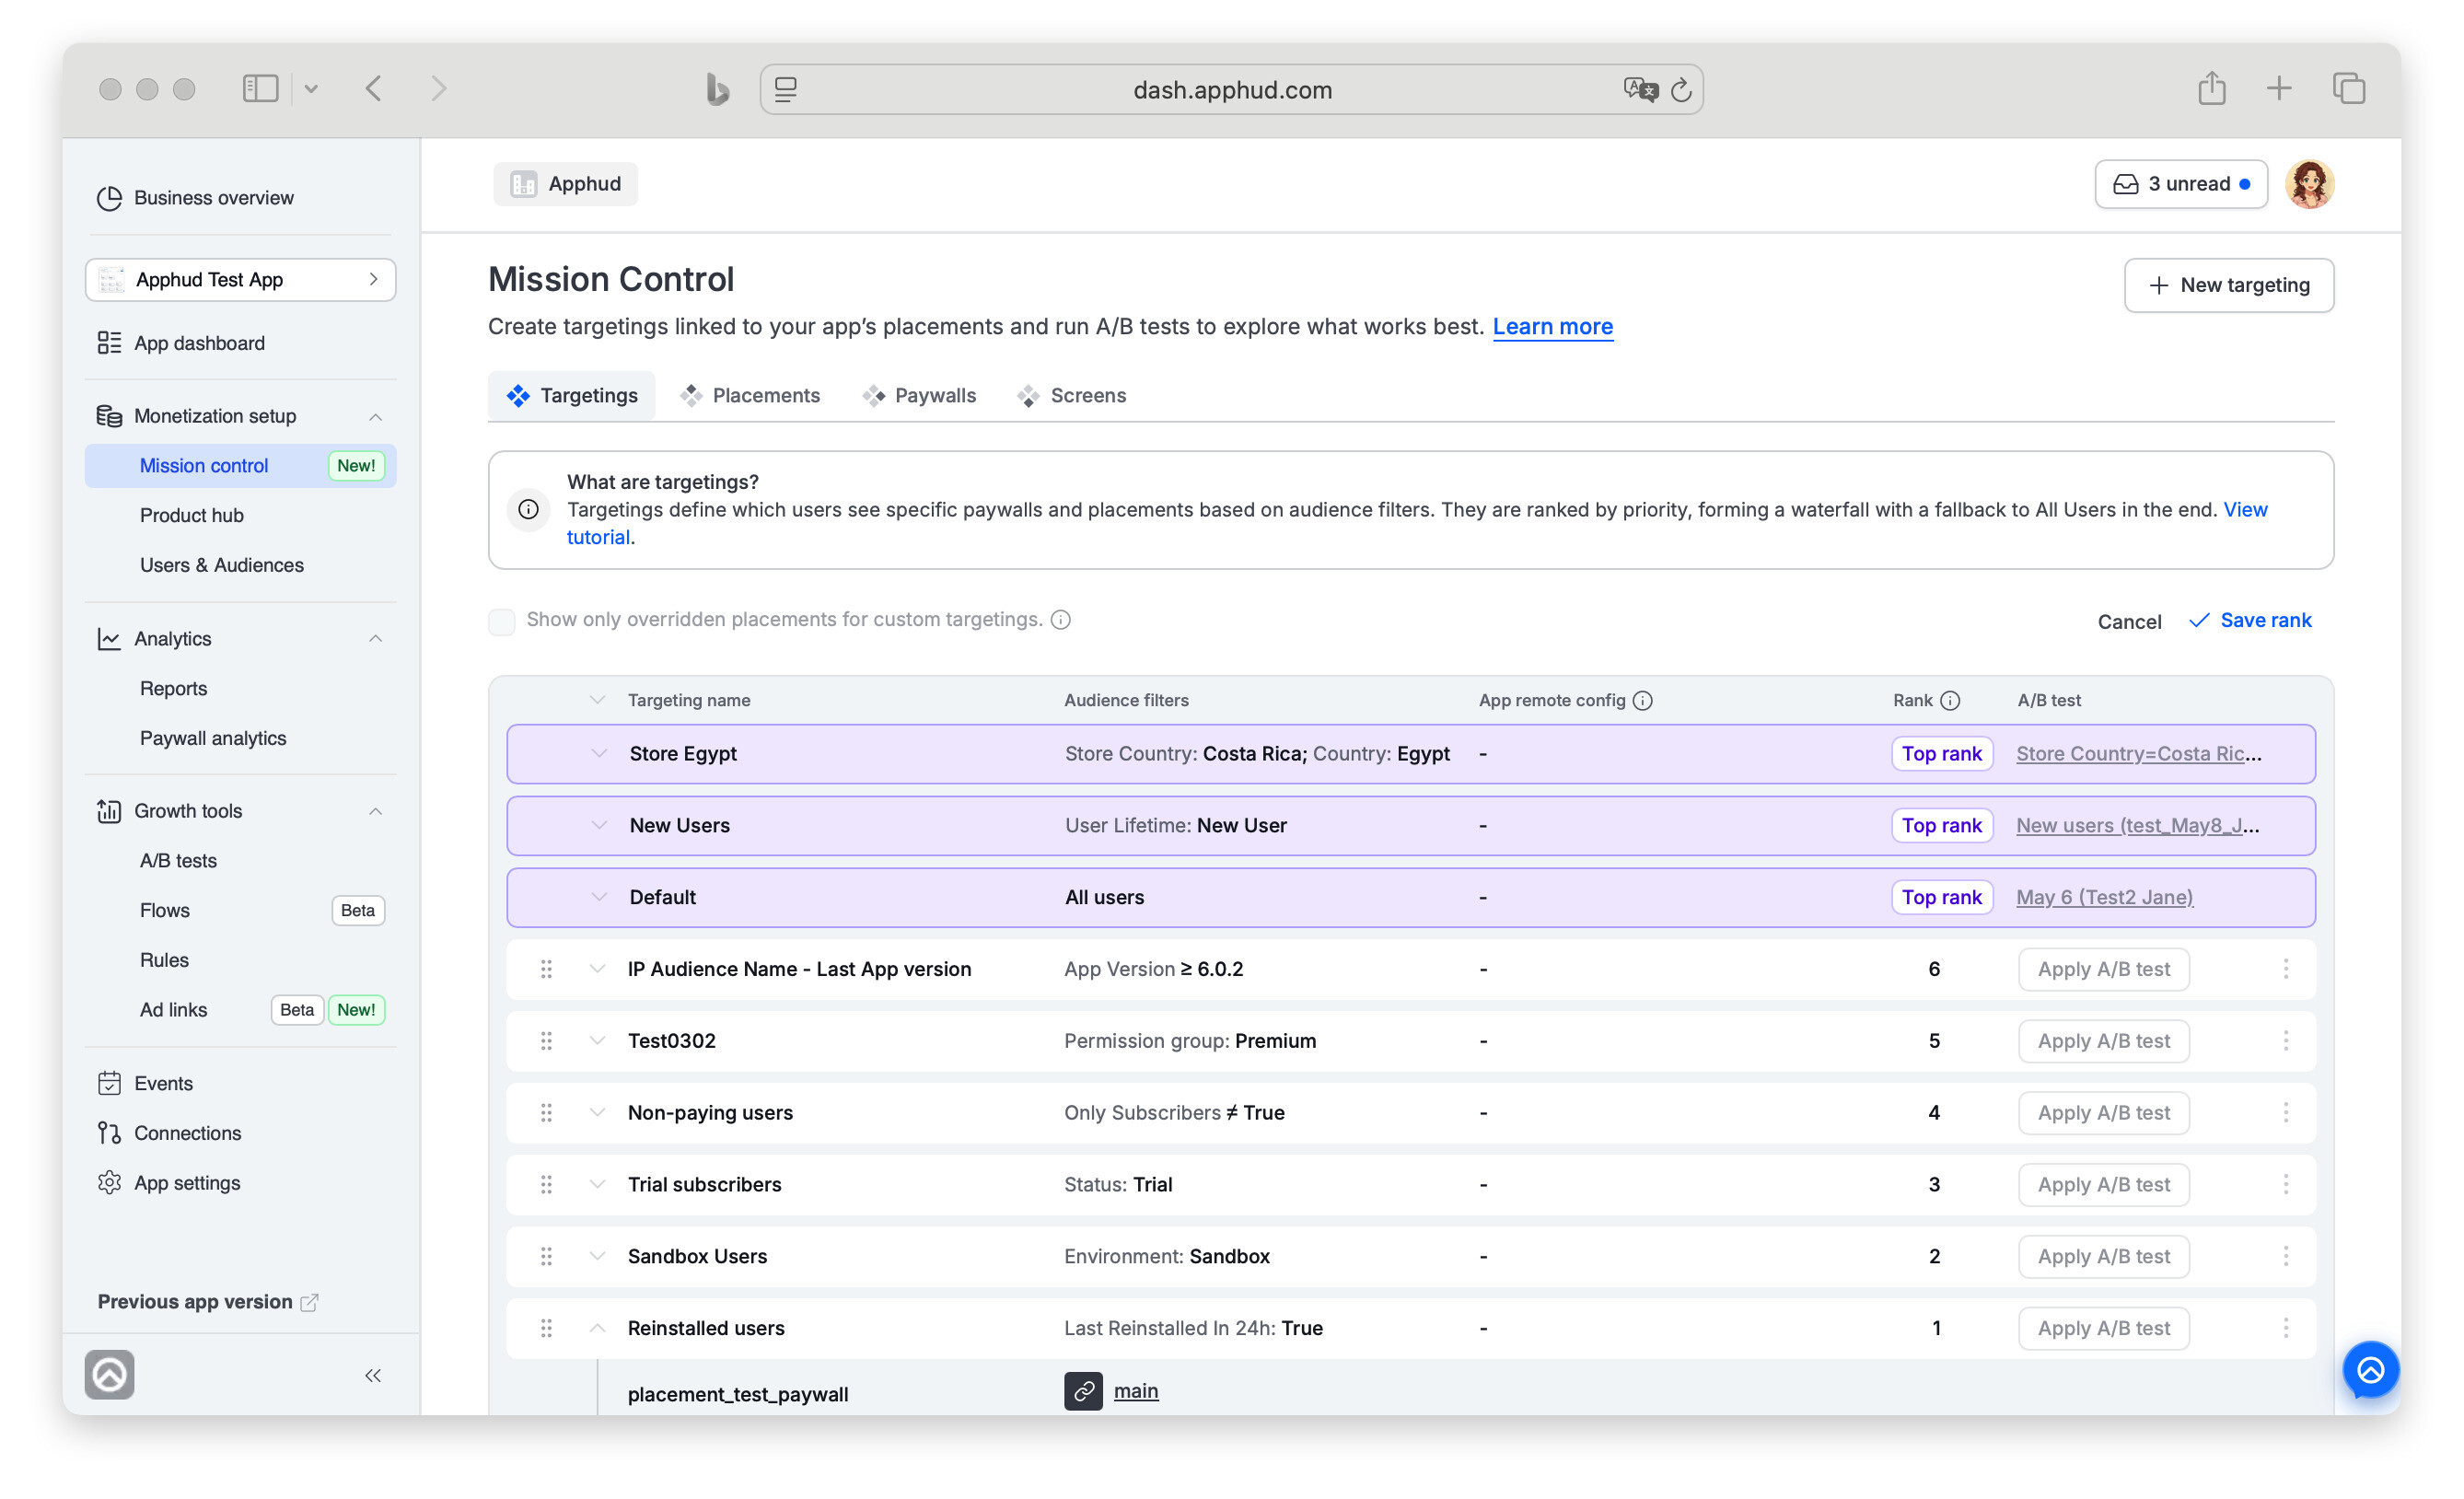Click the dash.apphud.com address field
The width and height of the screenshot is (2464, 1499).
click(x=1231, y=89)
